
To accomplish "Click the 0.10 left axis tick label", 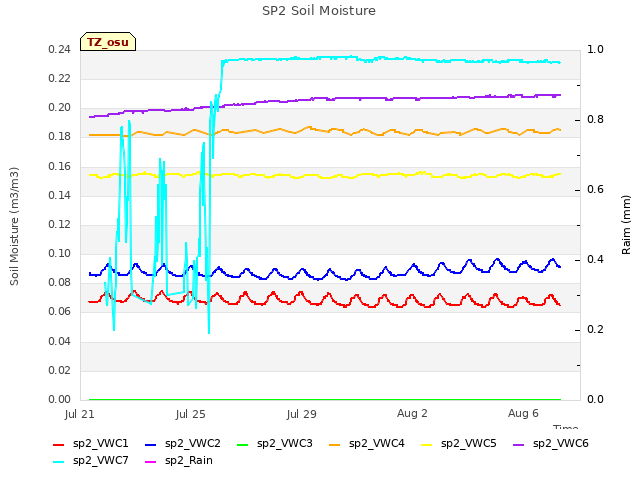I will (59, 253).
